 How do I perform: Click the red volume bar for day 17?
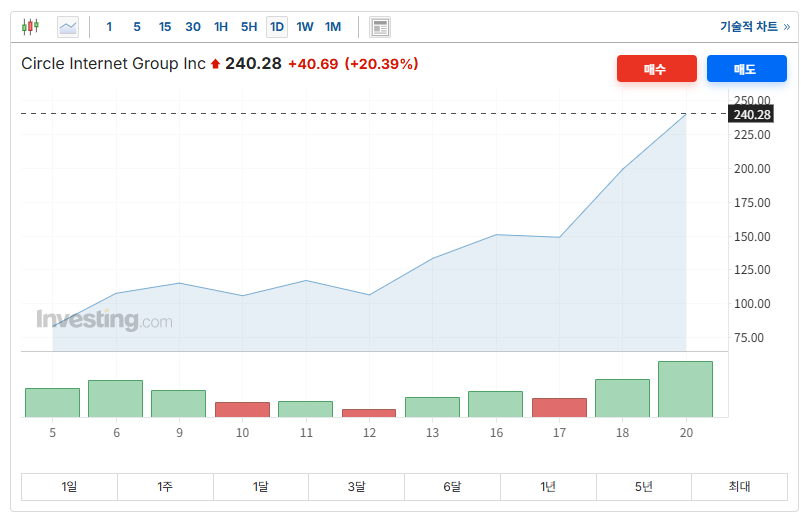pos(559,408)
